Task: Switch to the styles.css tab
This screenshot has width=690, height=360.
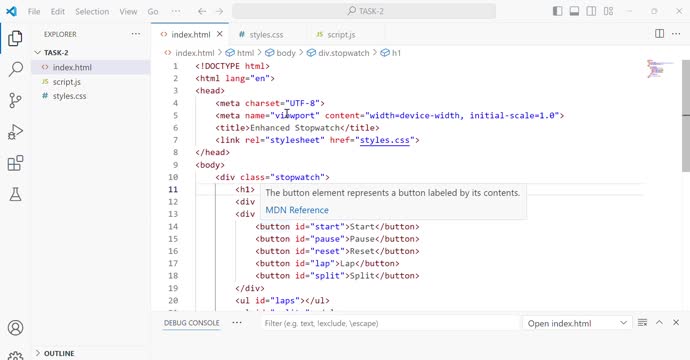Action: (261, 35)
